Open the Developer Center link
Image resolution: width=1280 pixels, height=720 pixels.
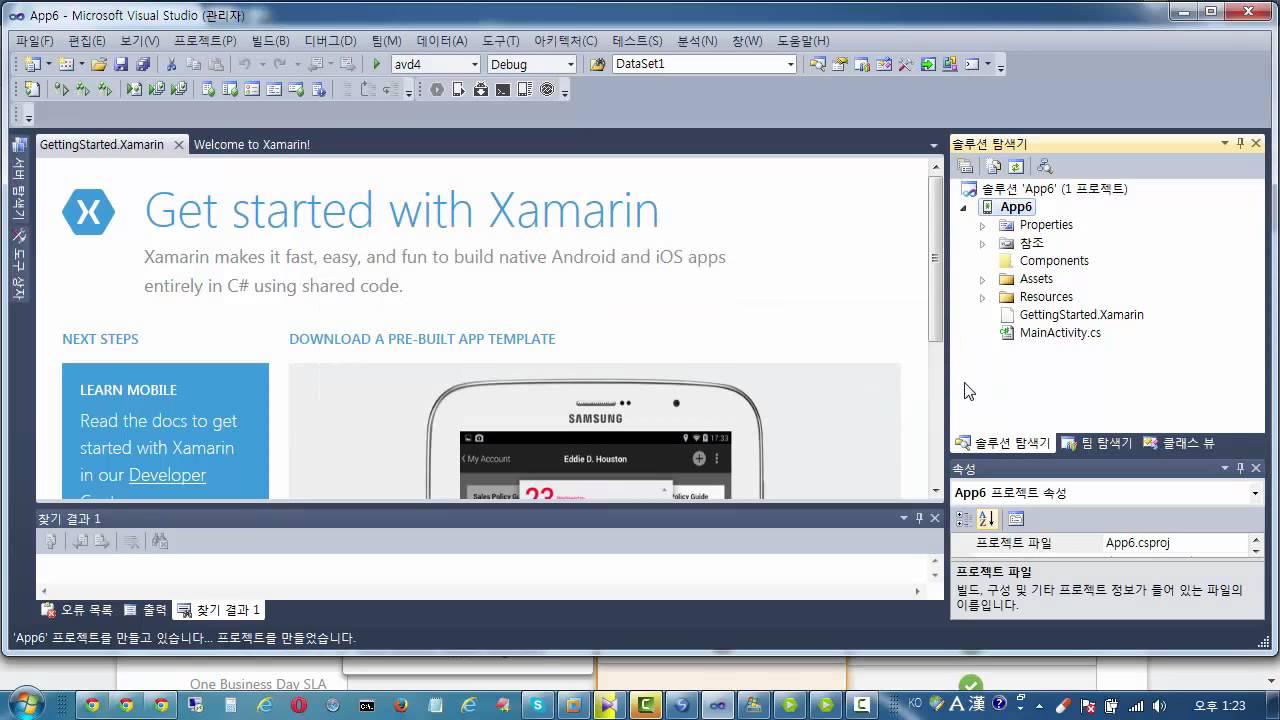[167, 475]
